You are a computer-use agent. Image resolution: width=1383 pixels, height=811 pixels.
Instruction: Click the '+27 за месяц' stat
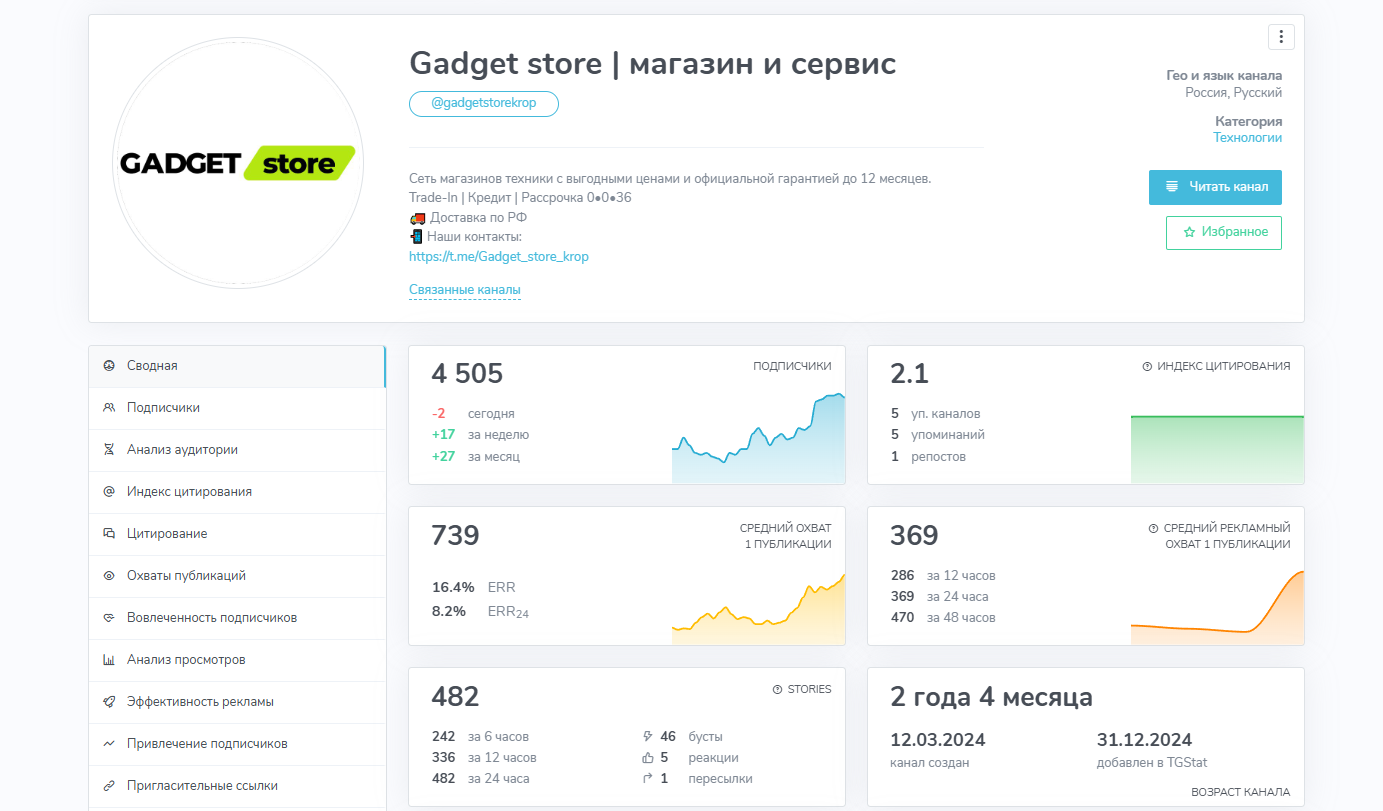click(476, 457)
